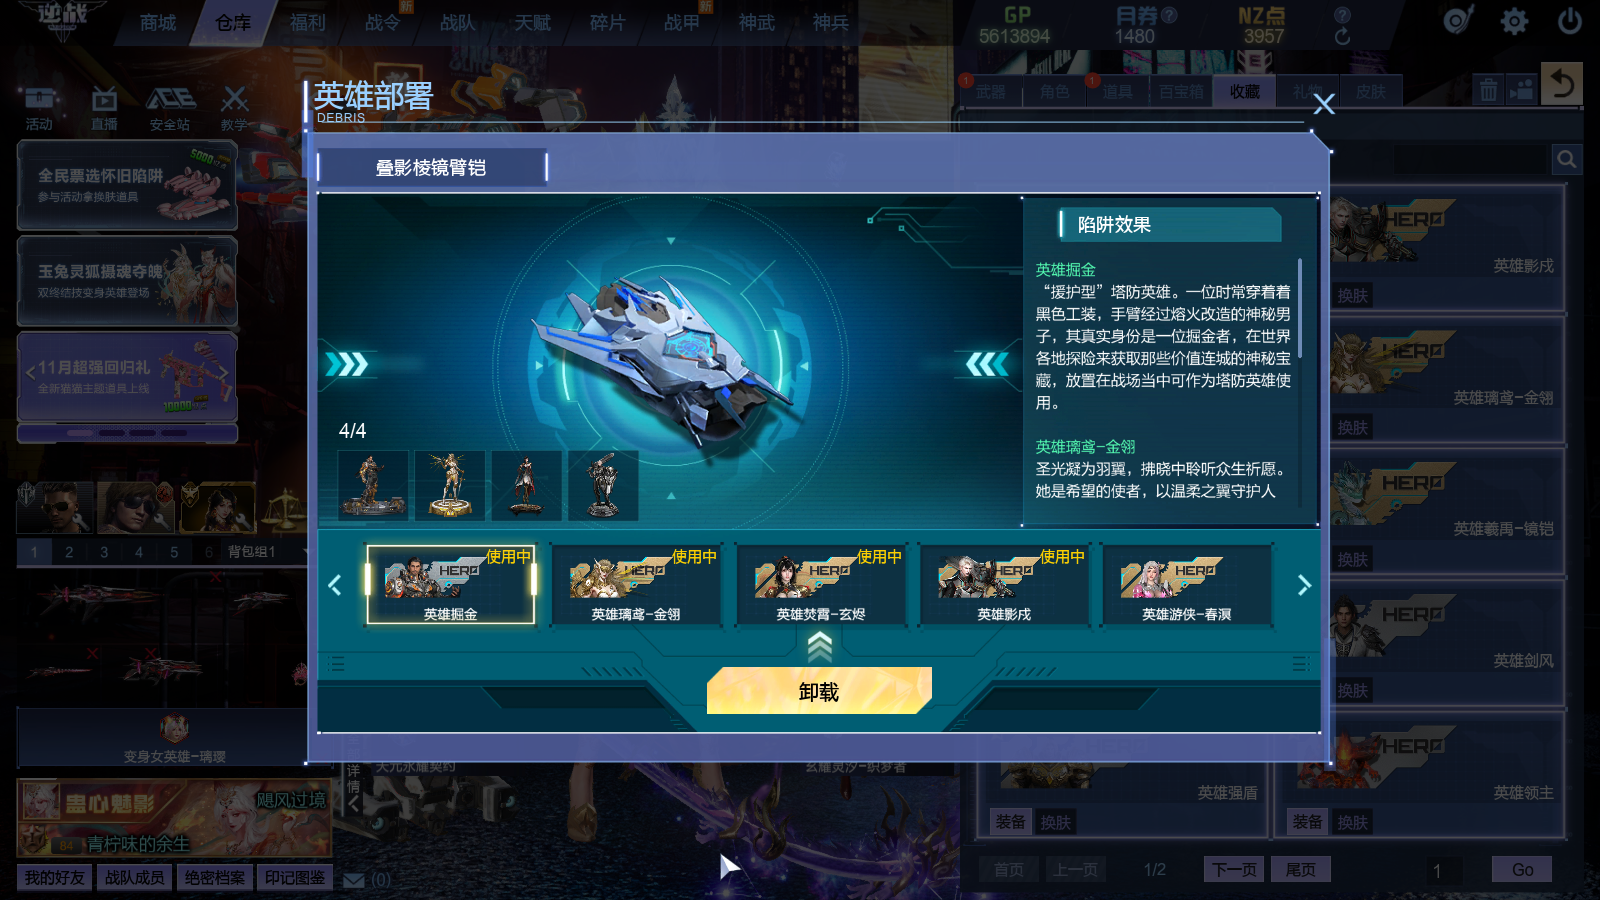Expand hero list with upward double chevron
The image size is (1600, 900).
pos(820,647)
